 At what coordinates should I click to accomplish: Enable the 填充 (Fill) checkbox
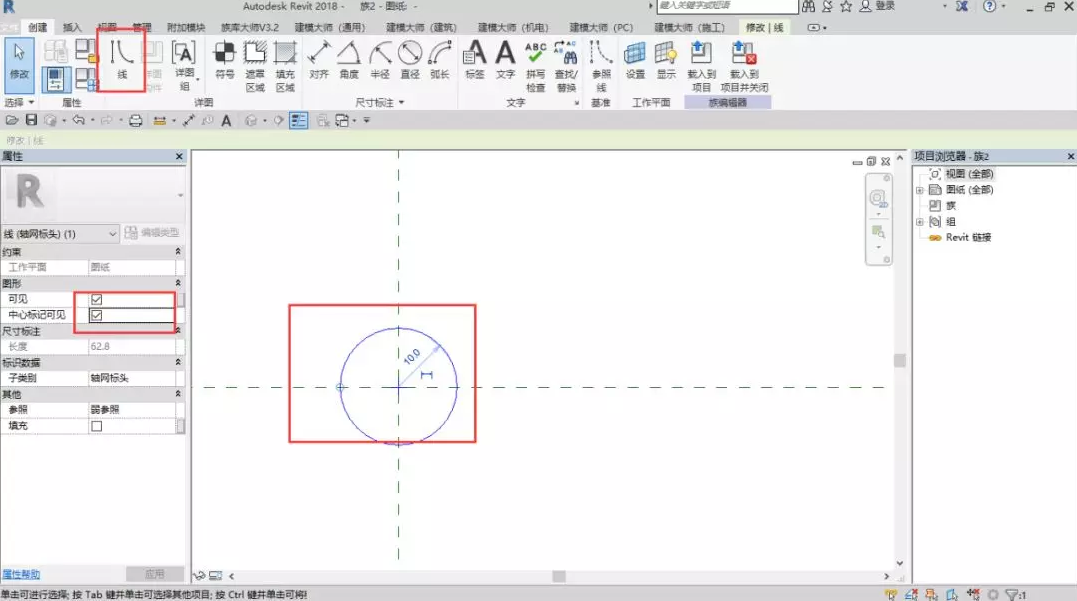click(x=97, y=426)
